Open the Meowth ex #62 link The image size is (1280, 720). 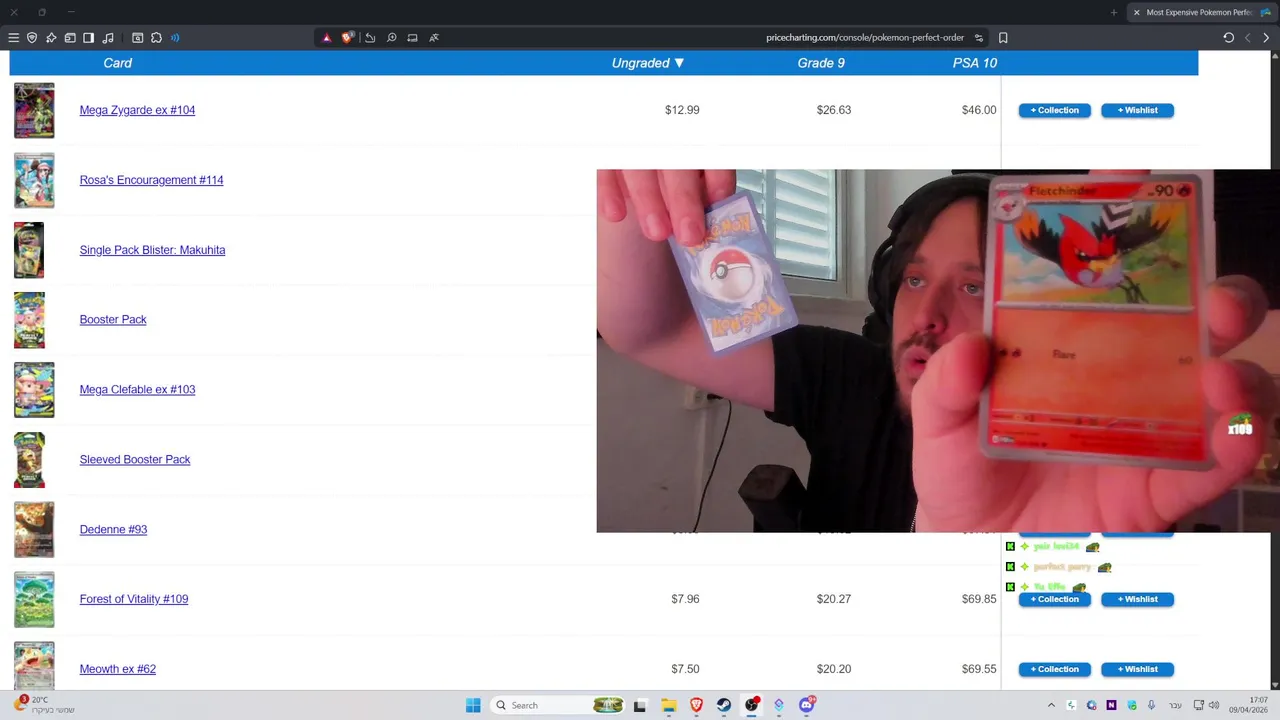118,669
